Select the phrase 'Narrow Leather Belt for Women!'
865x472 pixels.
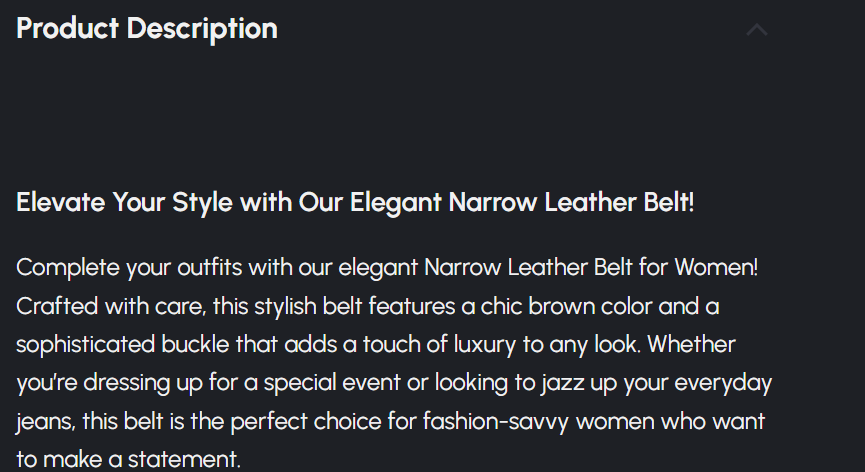tap(591, 268)
